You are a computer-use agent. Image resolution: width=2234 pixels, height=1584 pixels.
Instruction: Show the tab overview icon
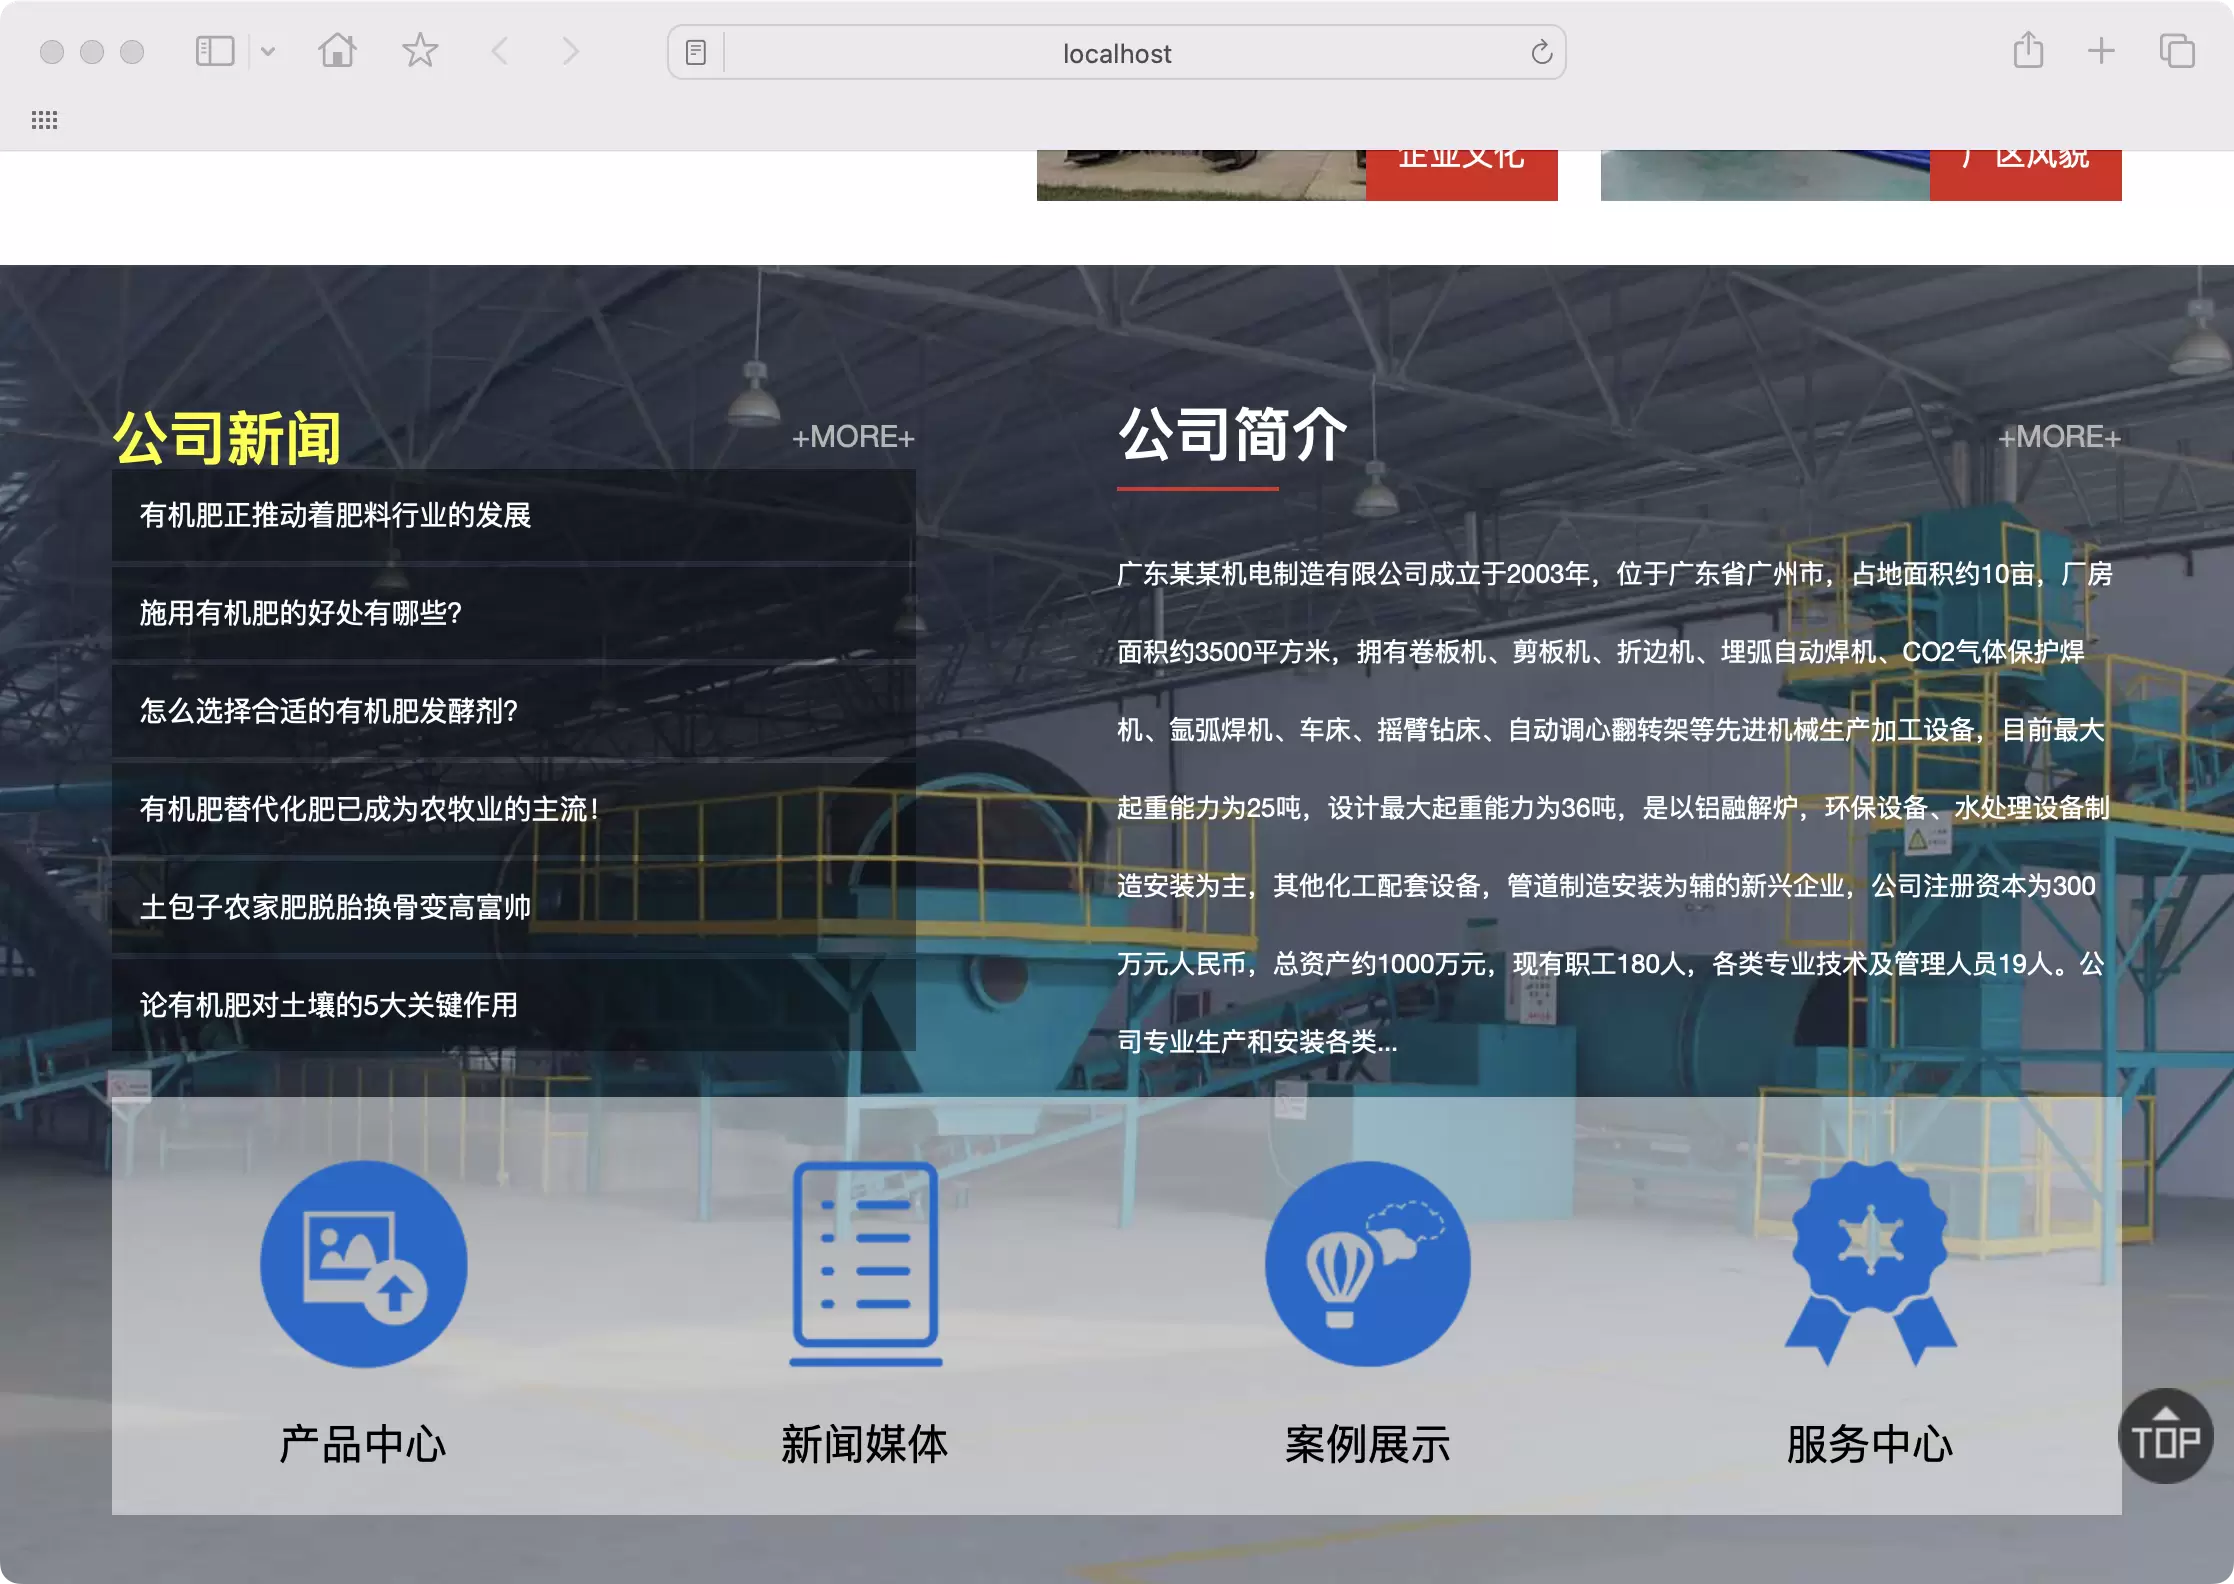click(2177, 51)
